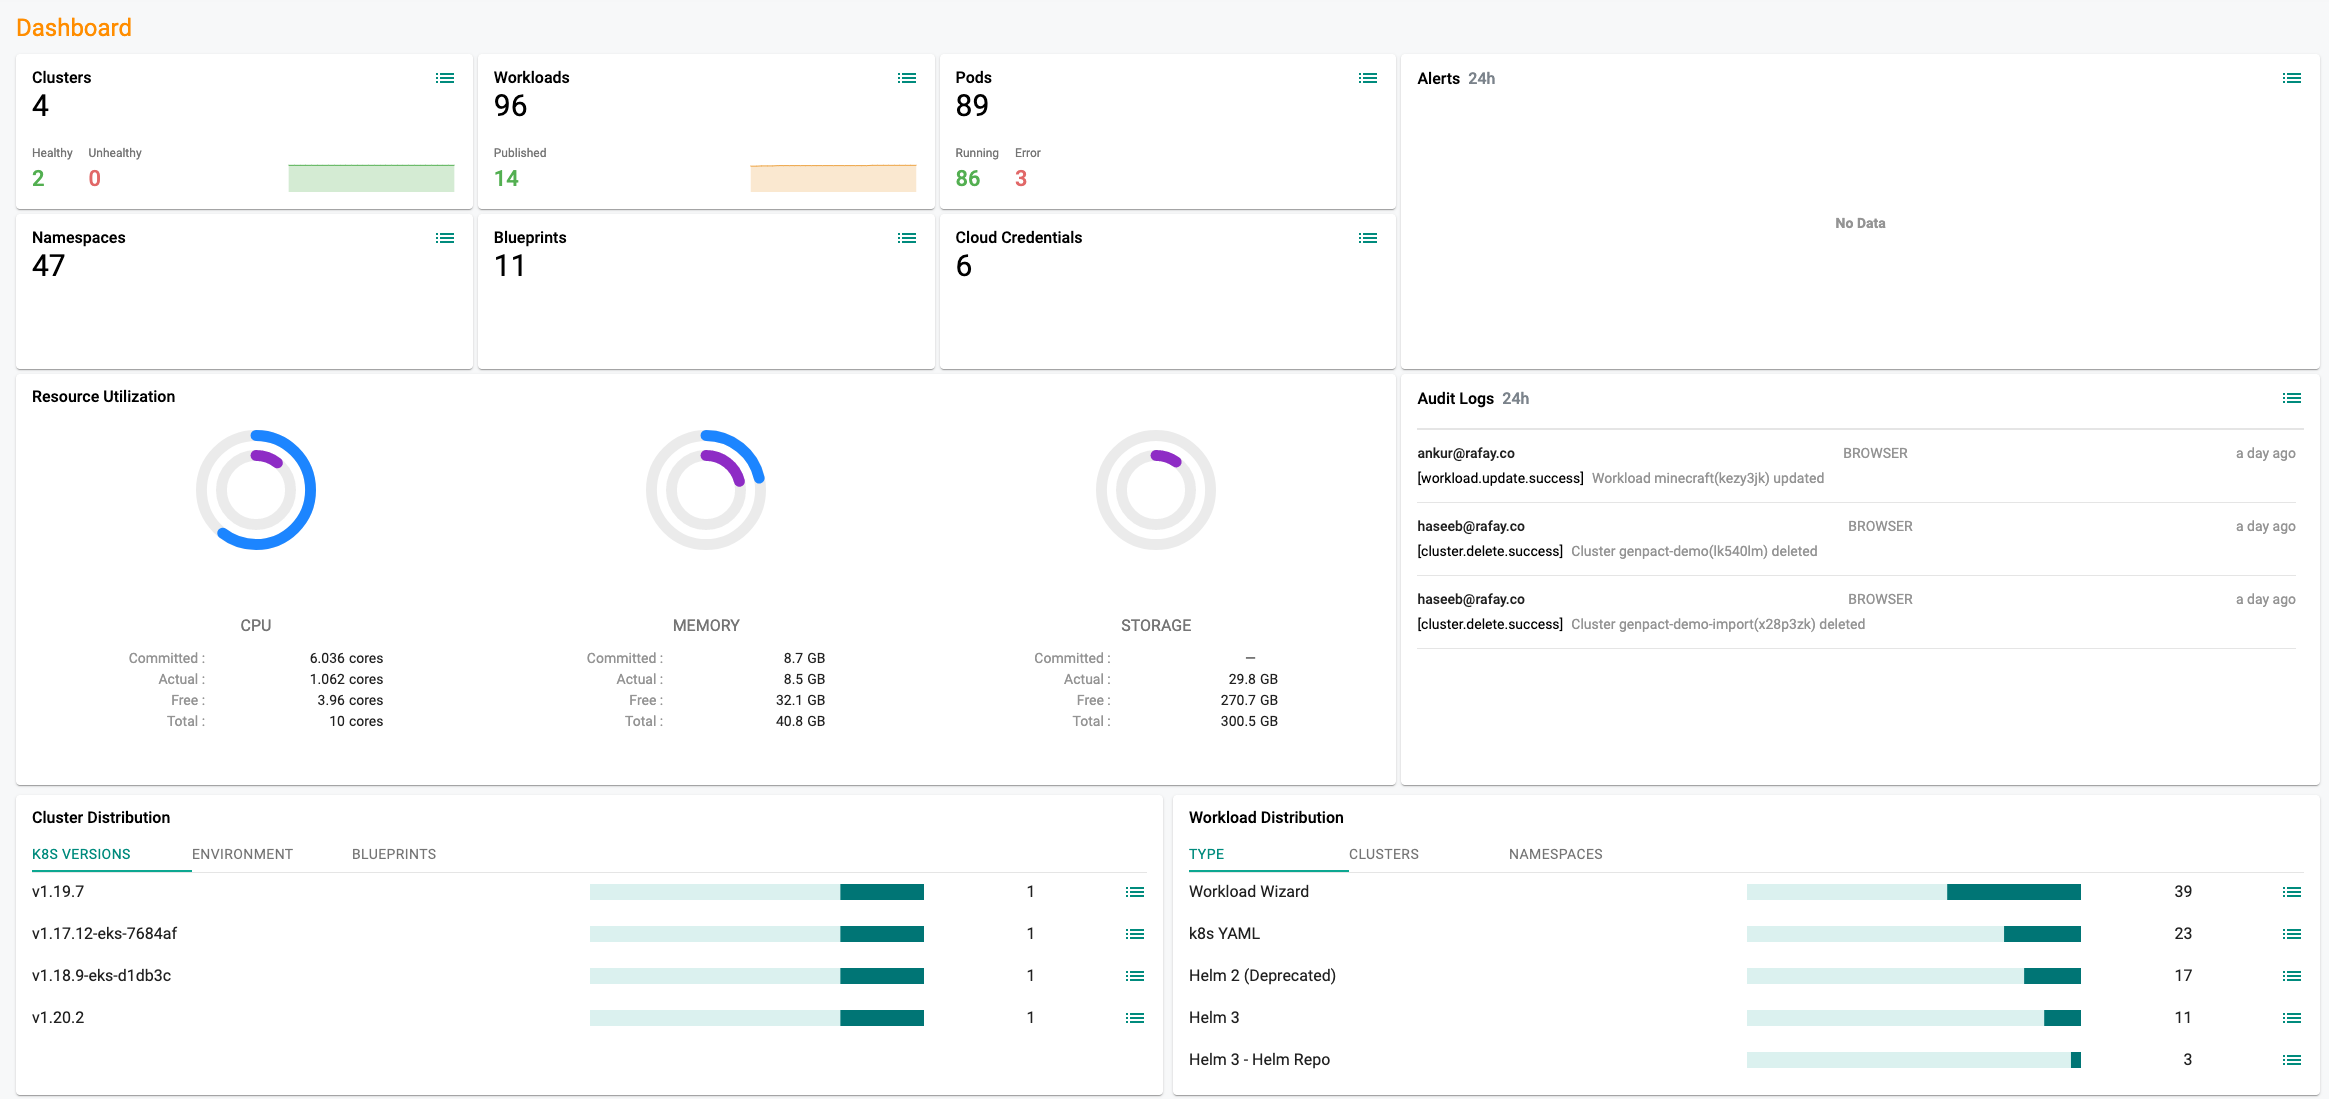Open the Namespaces card list icon

[445, 238]
